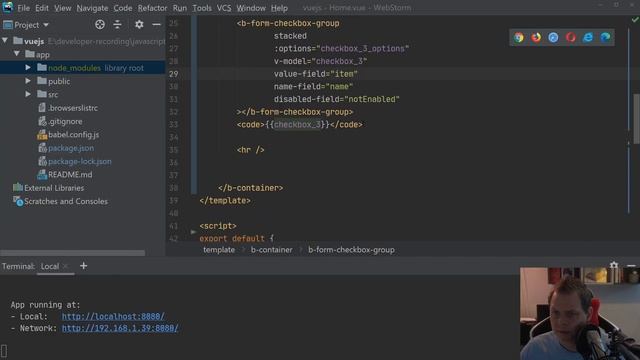Click run gutter arrow beside export default
This screenshot has width=640, height=360.
point(193,232)
